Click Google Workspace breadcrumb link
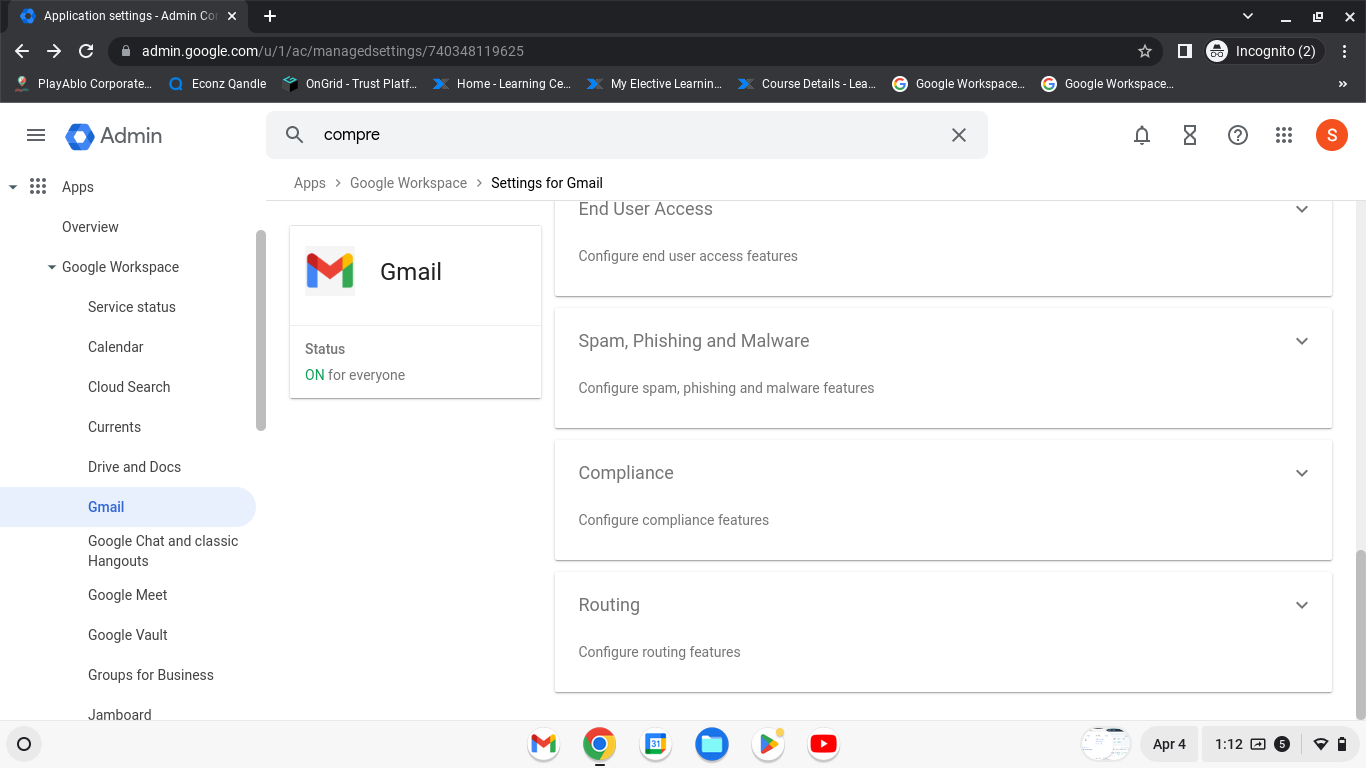 (408, 183)
